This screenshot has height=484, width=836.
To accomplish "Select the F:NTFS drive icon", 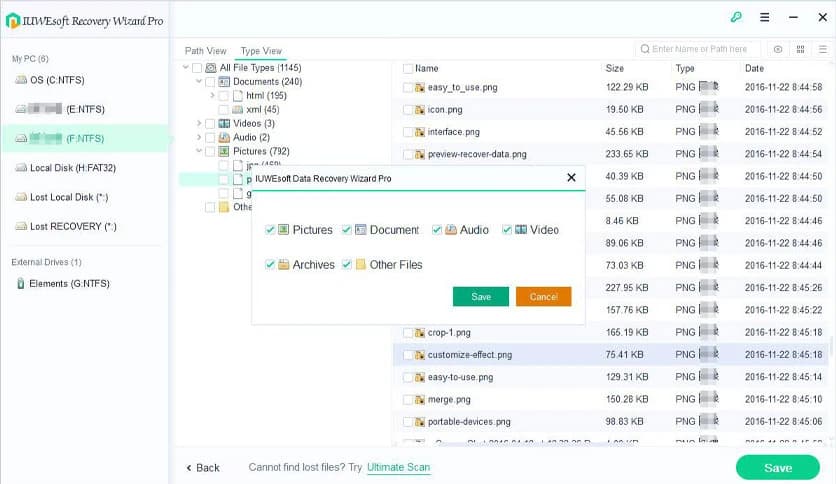I will click(21, 139).
